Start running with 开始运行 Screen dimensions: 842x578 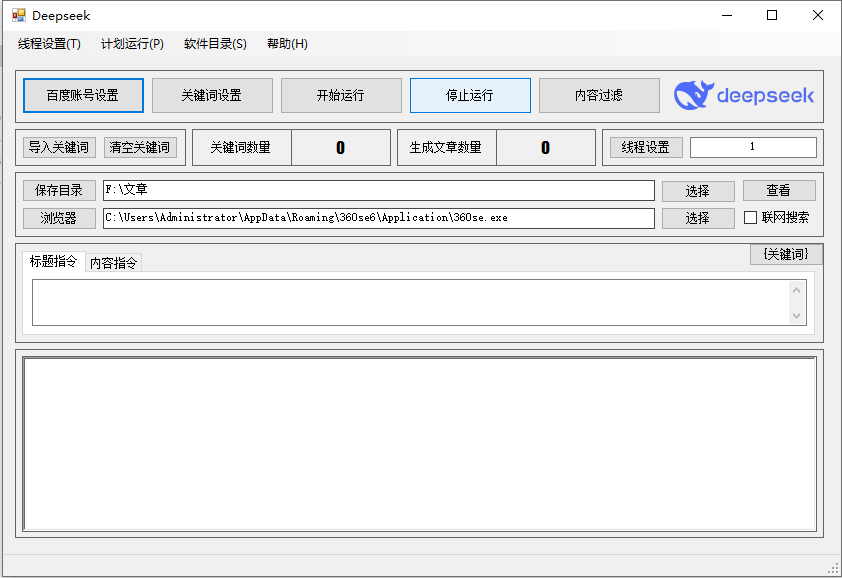[x=341, y=96]
